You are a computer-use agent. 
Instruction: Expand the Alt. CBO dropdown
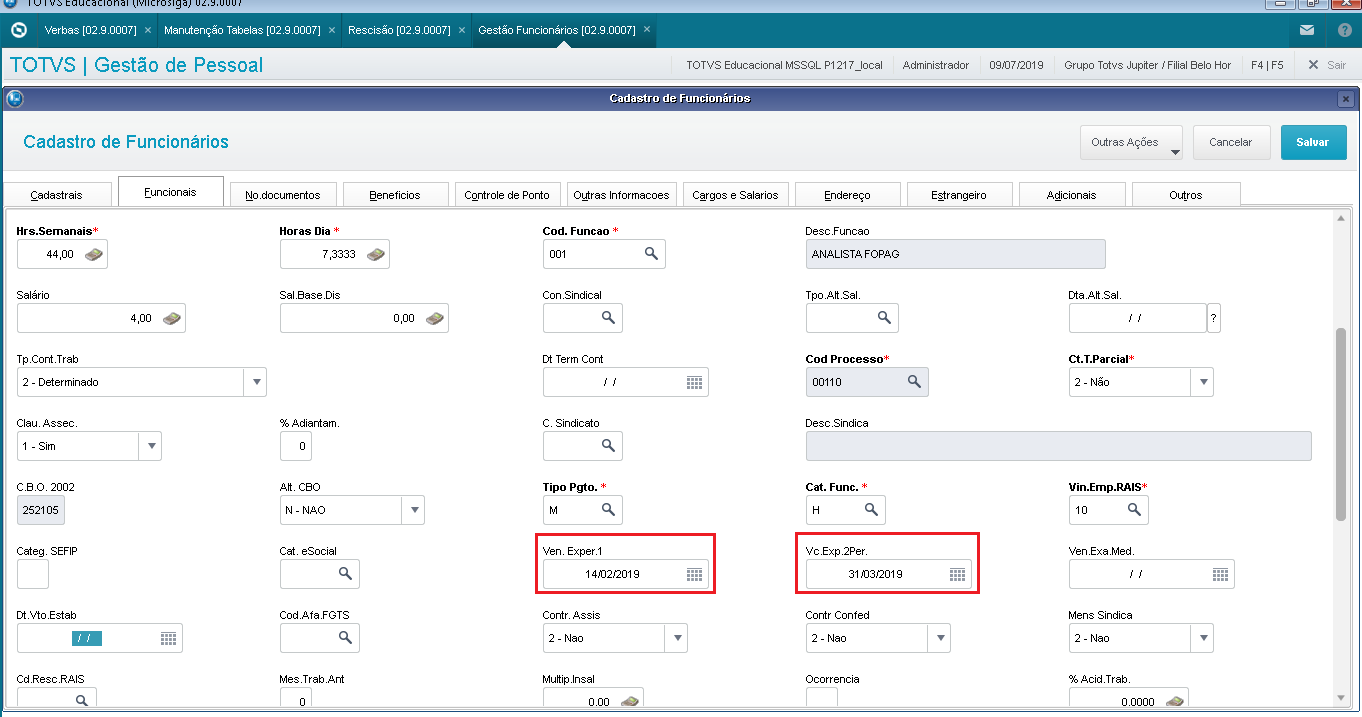414,510
